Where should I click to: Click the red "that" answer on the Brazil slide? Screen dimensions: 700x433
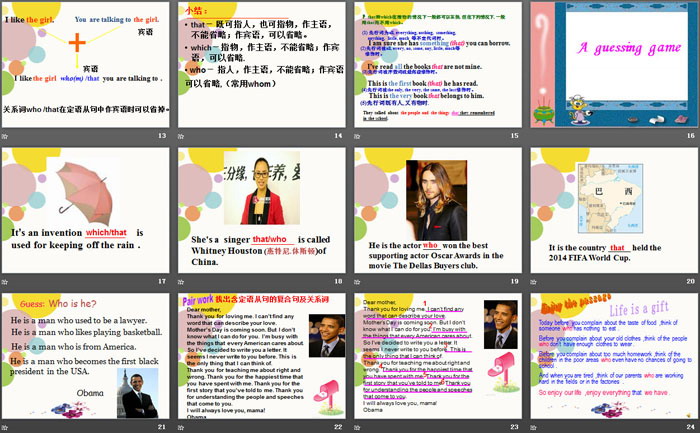pos(618,247)
